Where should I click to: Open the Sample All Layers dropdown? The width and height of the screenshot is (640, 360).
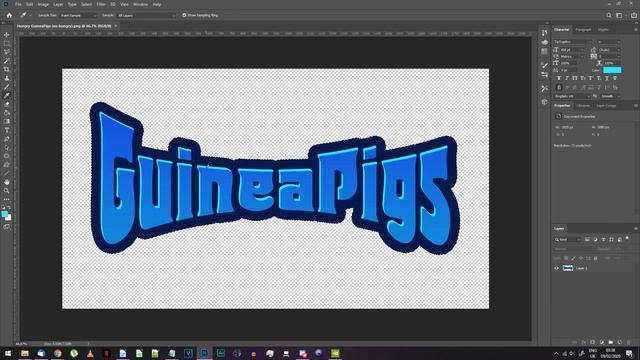[x=146, y=16]
